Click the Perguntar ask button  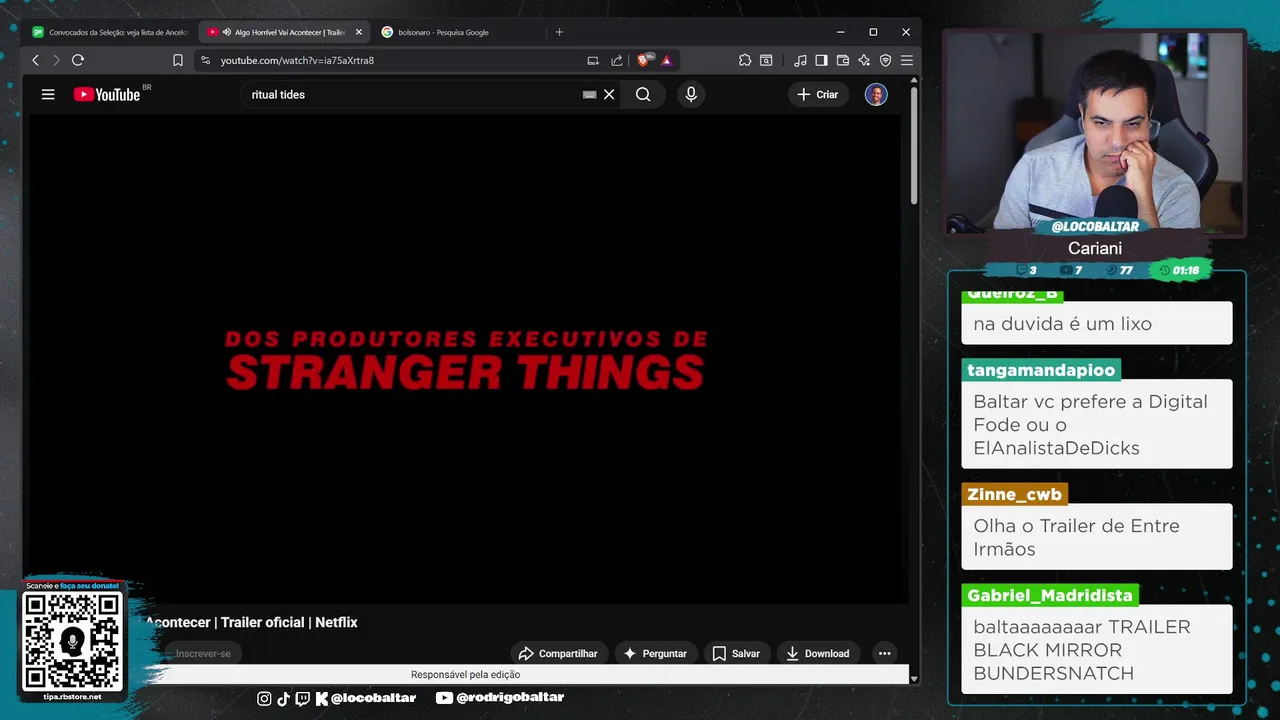[655, 653]
